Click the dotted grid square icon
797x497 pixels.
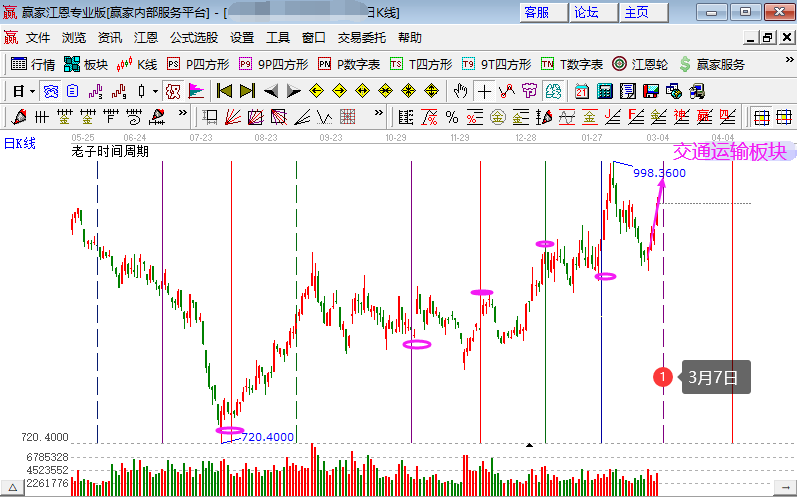348,117
